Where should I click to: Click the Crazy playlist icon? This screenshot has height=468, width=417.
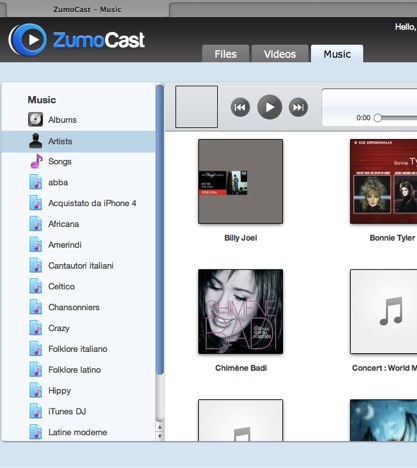[x=36, y=328]
